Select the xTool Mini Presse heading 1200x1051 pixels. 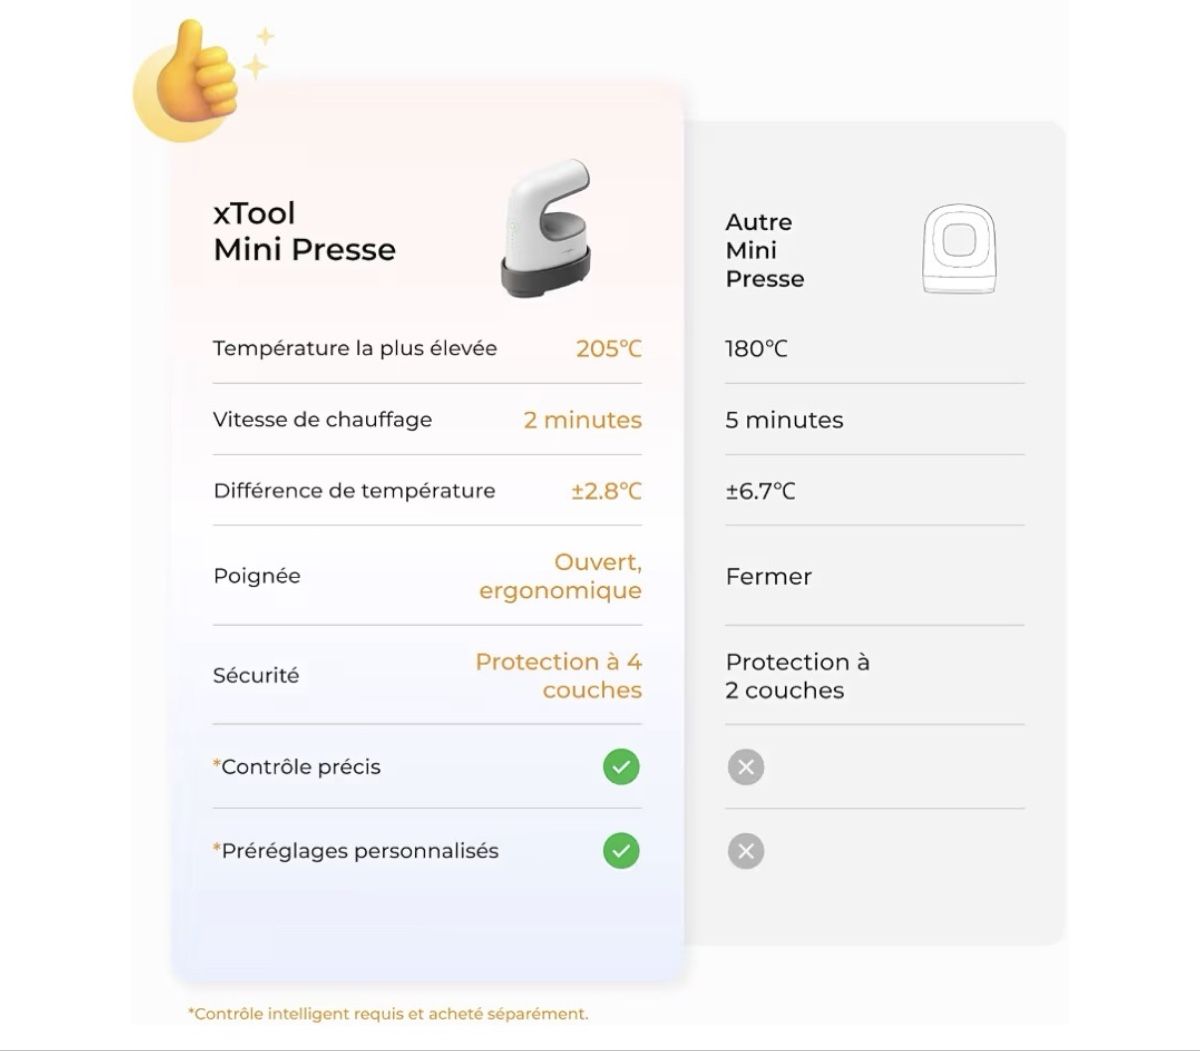[304, 231]
